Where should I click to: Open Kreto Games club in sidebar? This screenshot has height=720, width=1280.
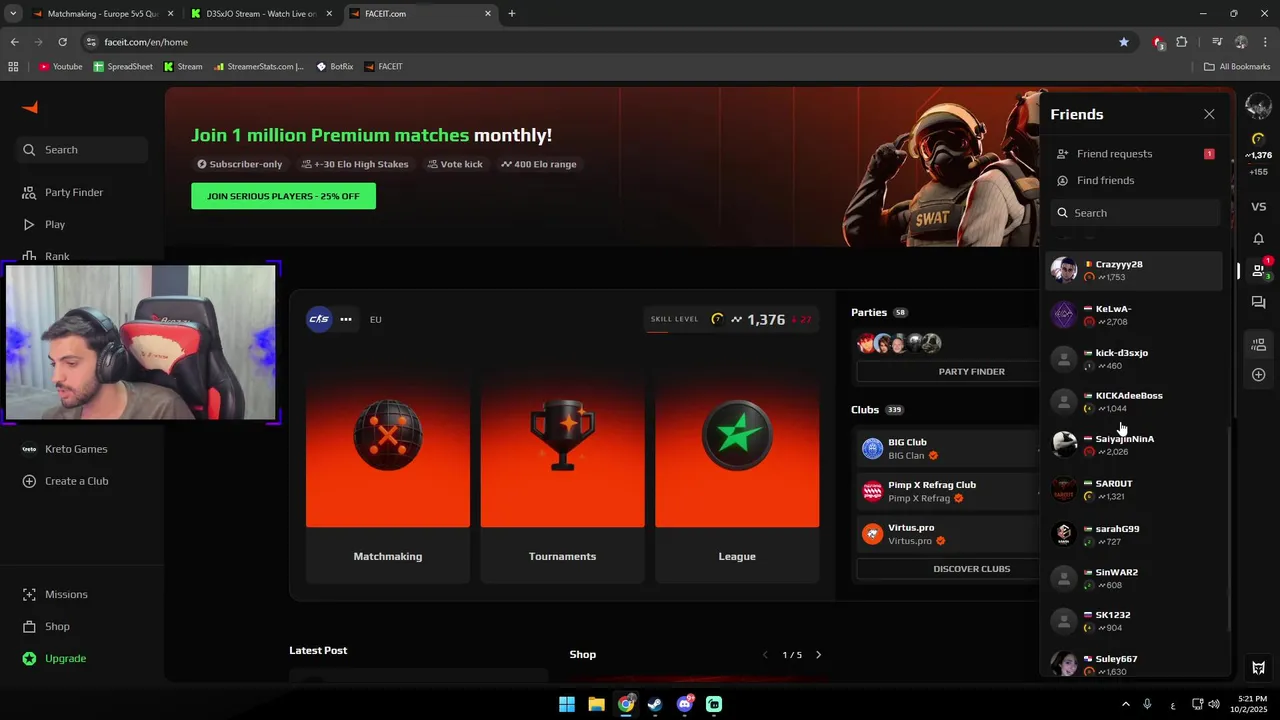tap(82, 449)
